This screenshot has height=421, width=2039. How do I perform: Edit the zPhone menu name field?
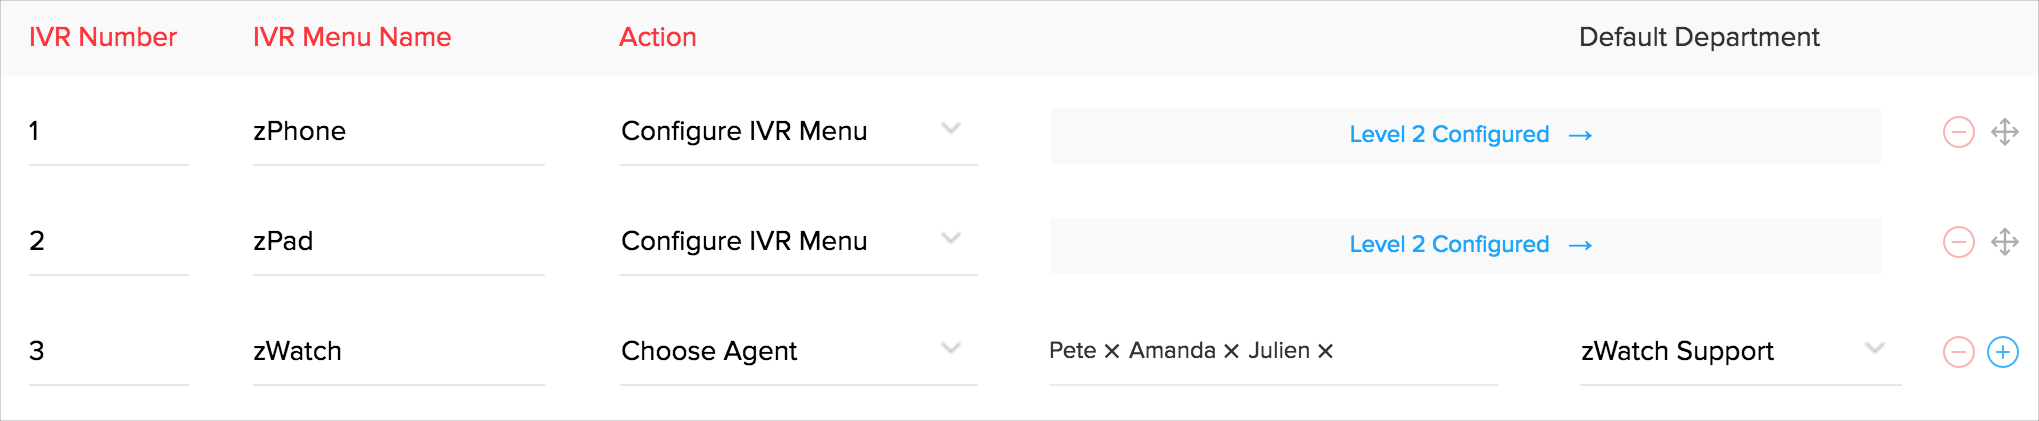[x=398, y=132]
